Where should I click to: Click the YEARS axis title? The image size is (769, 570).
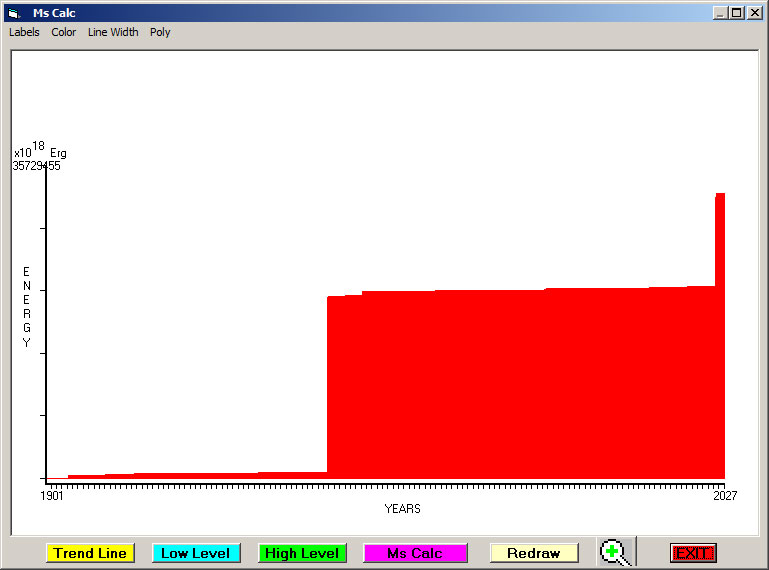pyautogui.click(x=402, y=509)
